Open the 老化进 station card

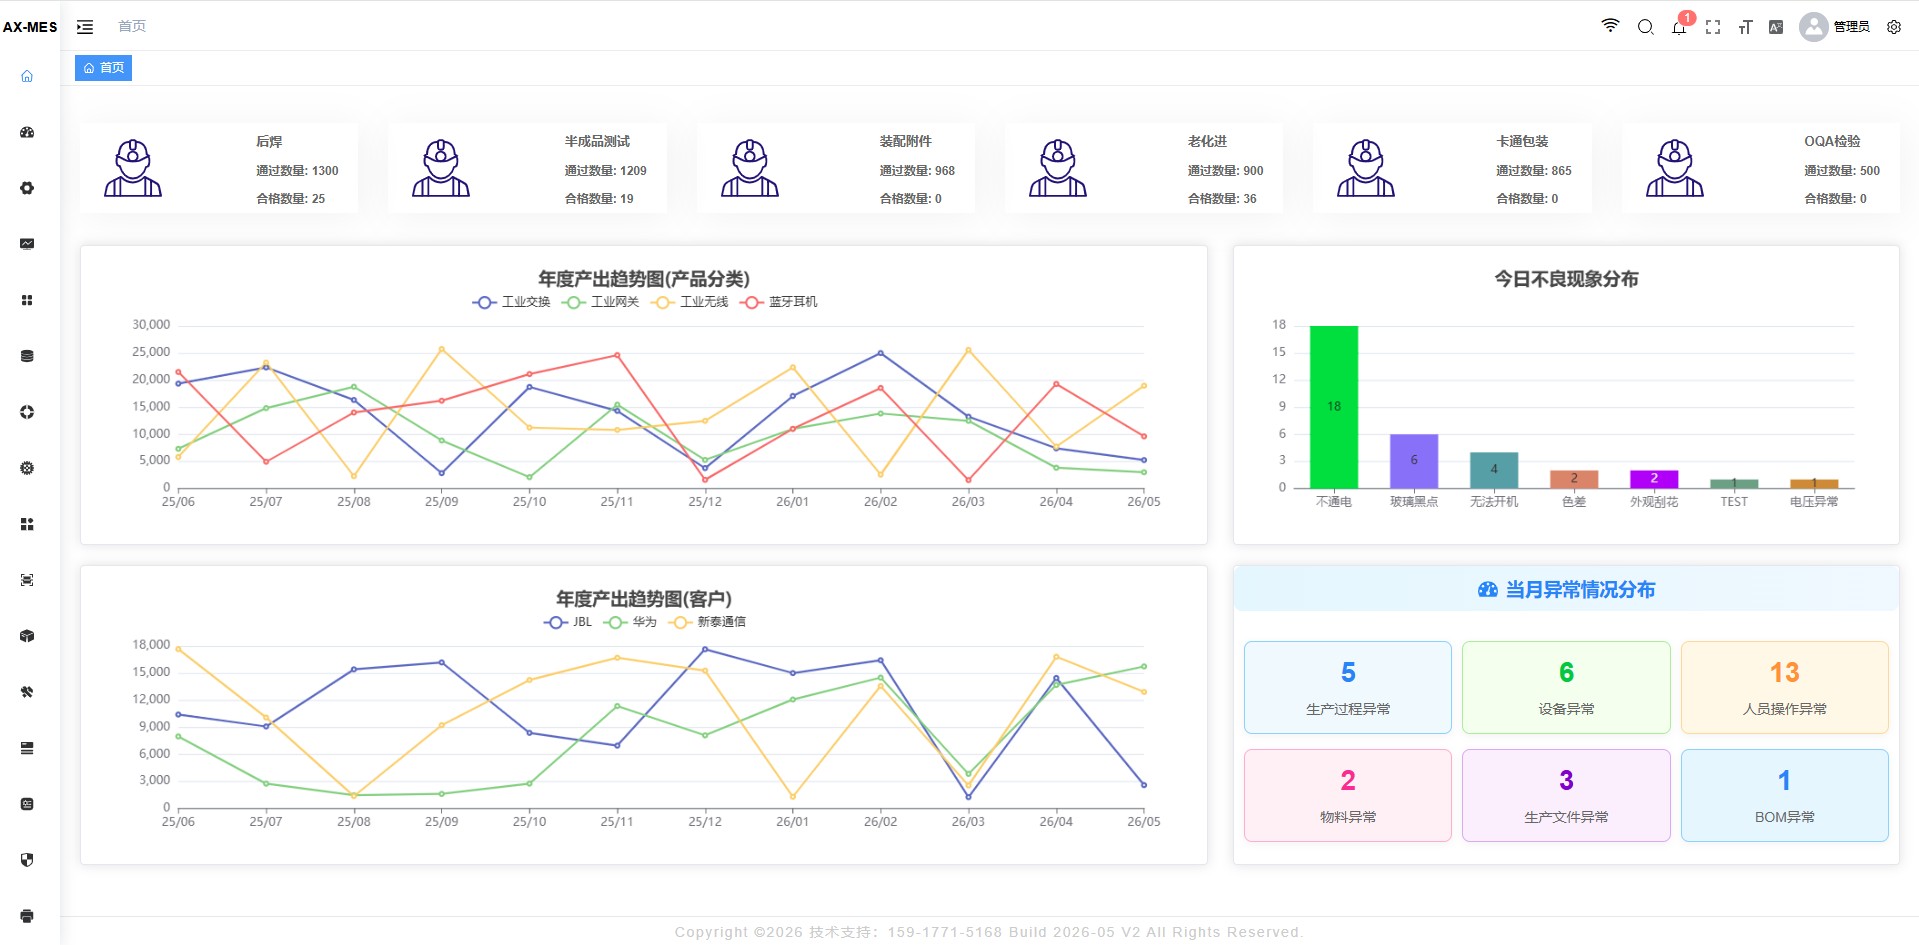pos(1144,168)
